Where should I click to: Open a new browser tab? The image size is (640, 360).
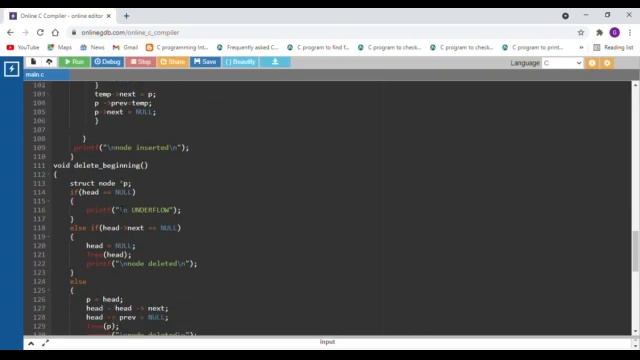click(x=127, y=16)
